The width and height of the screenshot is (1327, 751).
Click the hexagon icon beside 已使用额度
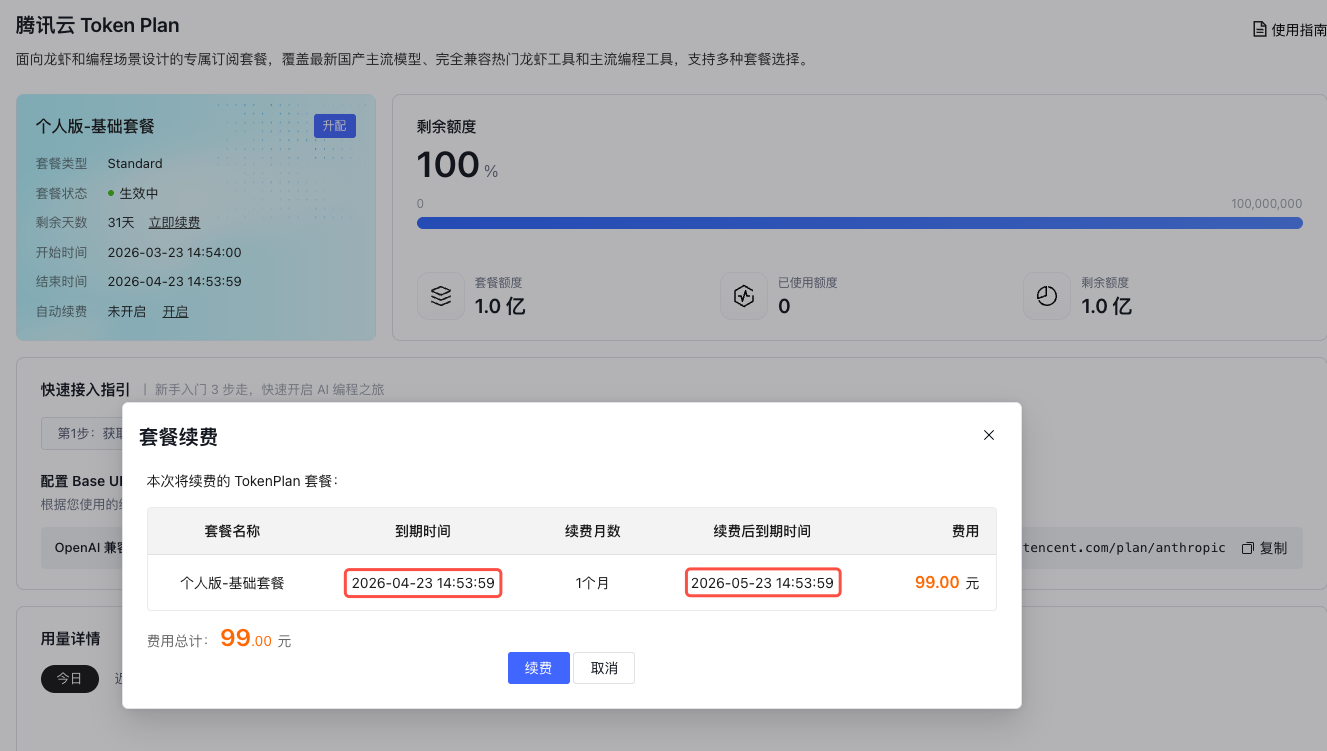tap(744, 296)
